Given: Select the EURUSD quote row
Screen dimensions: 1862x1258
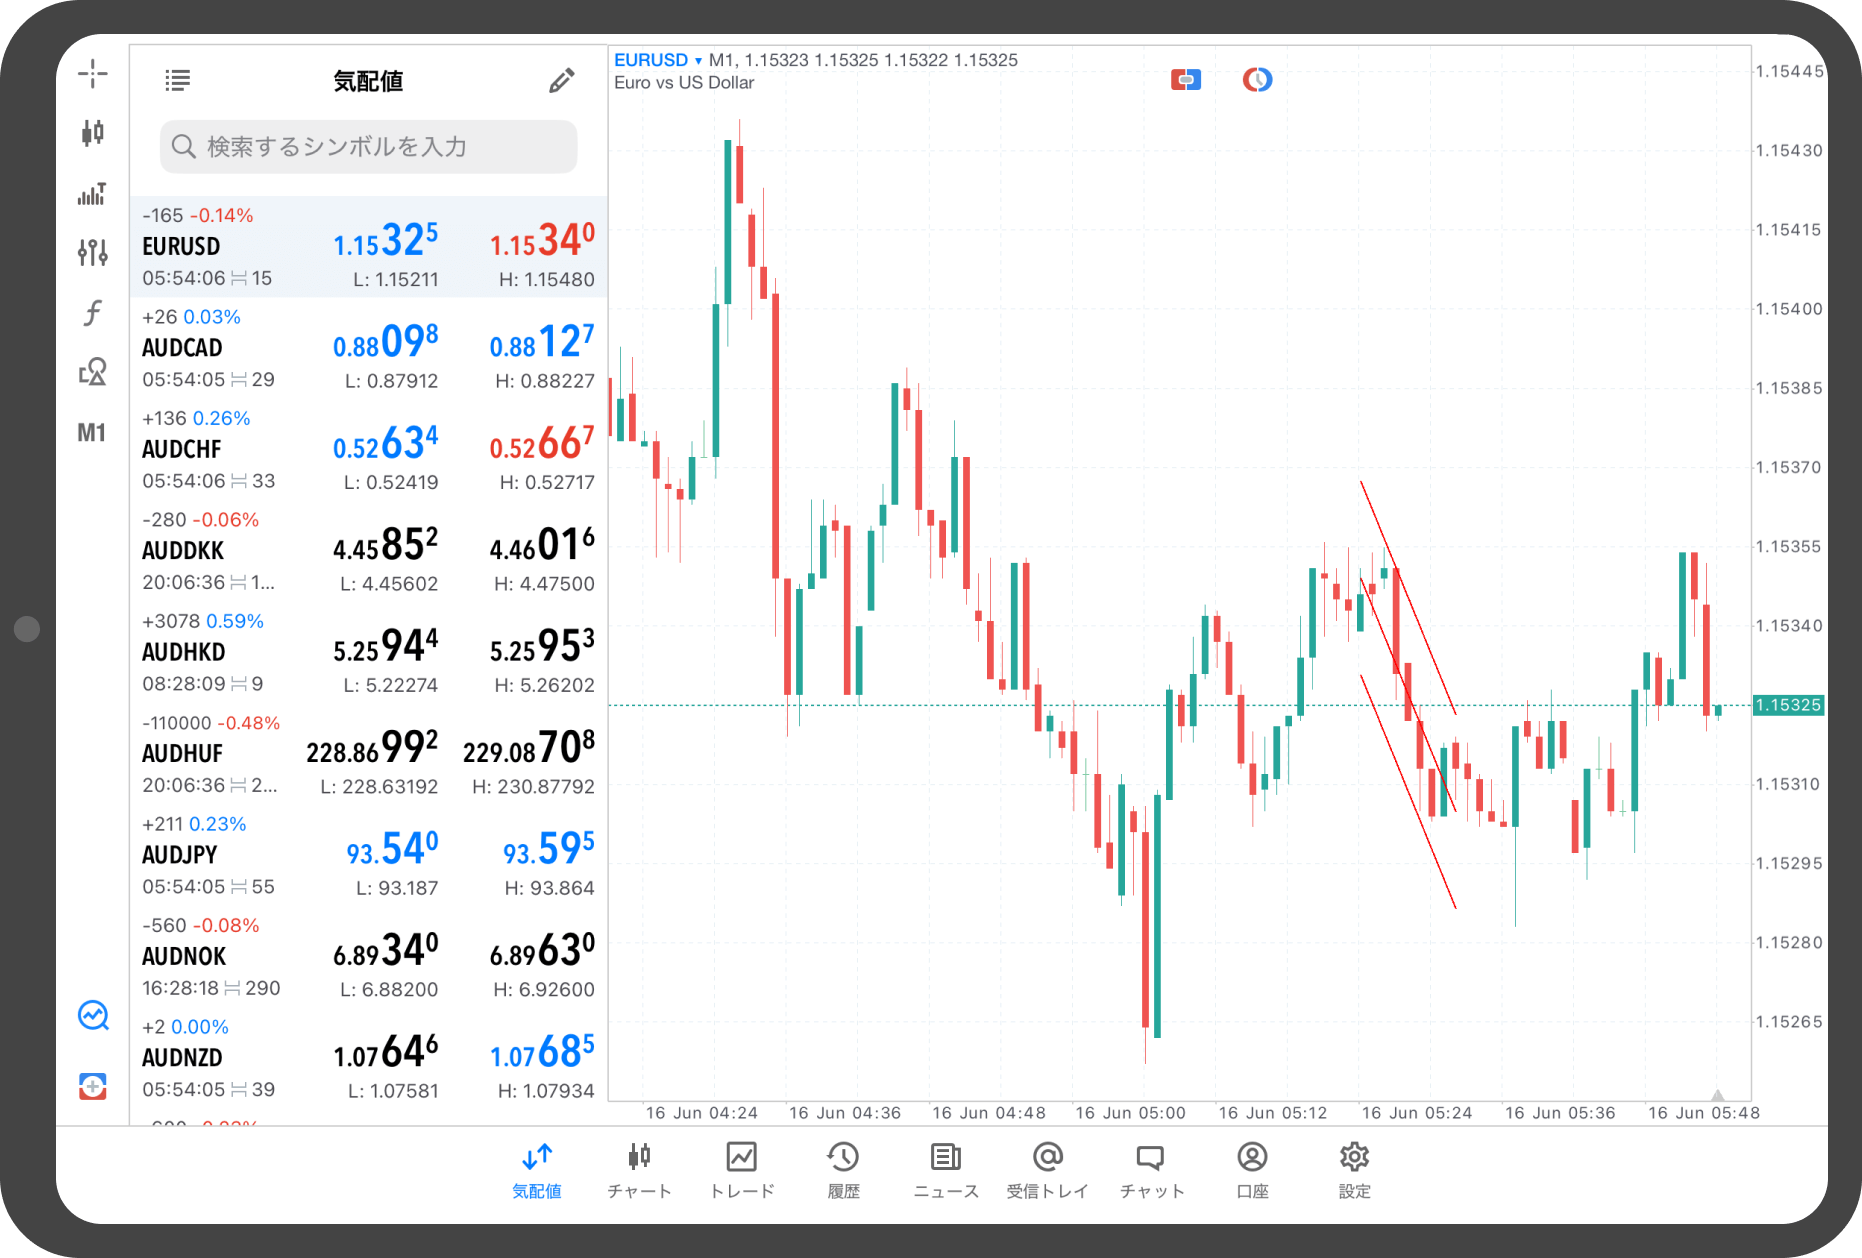Looking at the screenshot, I should (368, 247).
